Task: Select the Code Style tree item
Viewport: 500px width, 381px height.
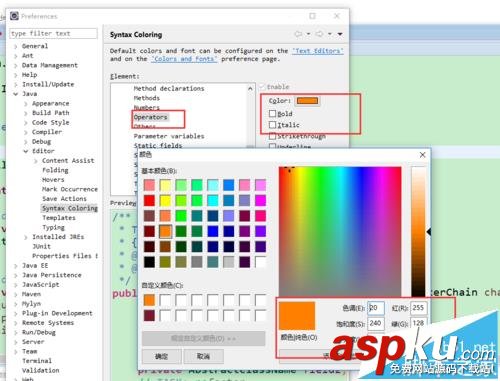Action: [51, 122]
